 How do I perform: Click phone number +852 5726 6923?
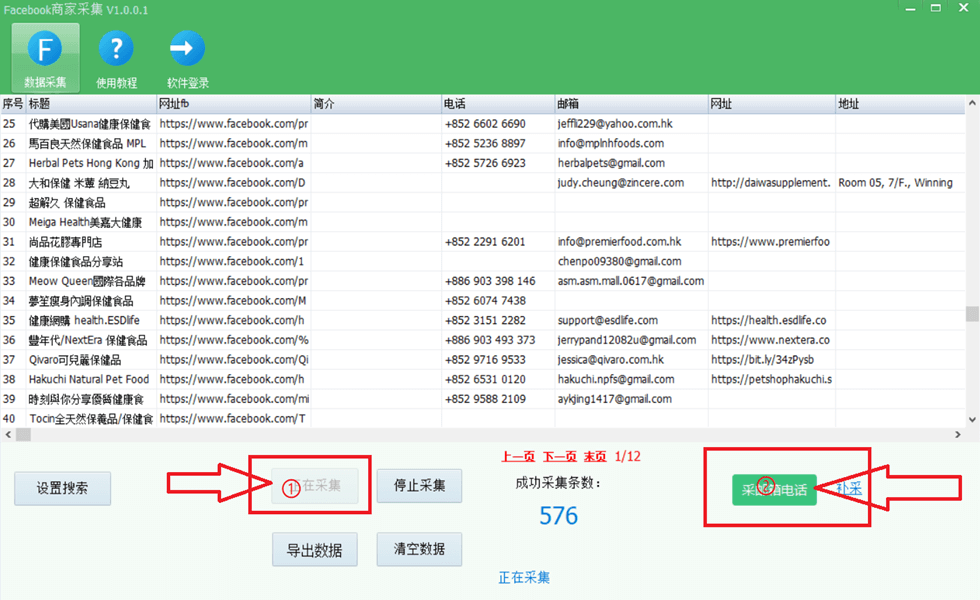click(485, 163)
